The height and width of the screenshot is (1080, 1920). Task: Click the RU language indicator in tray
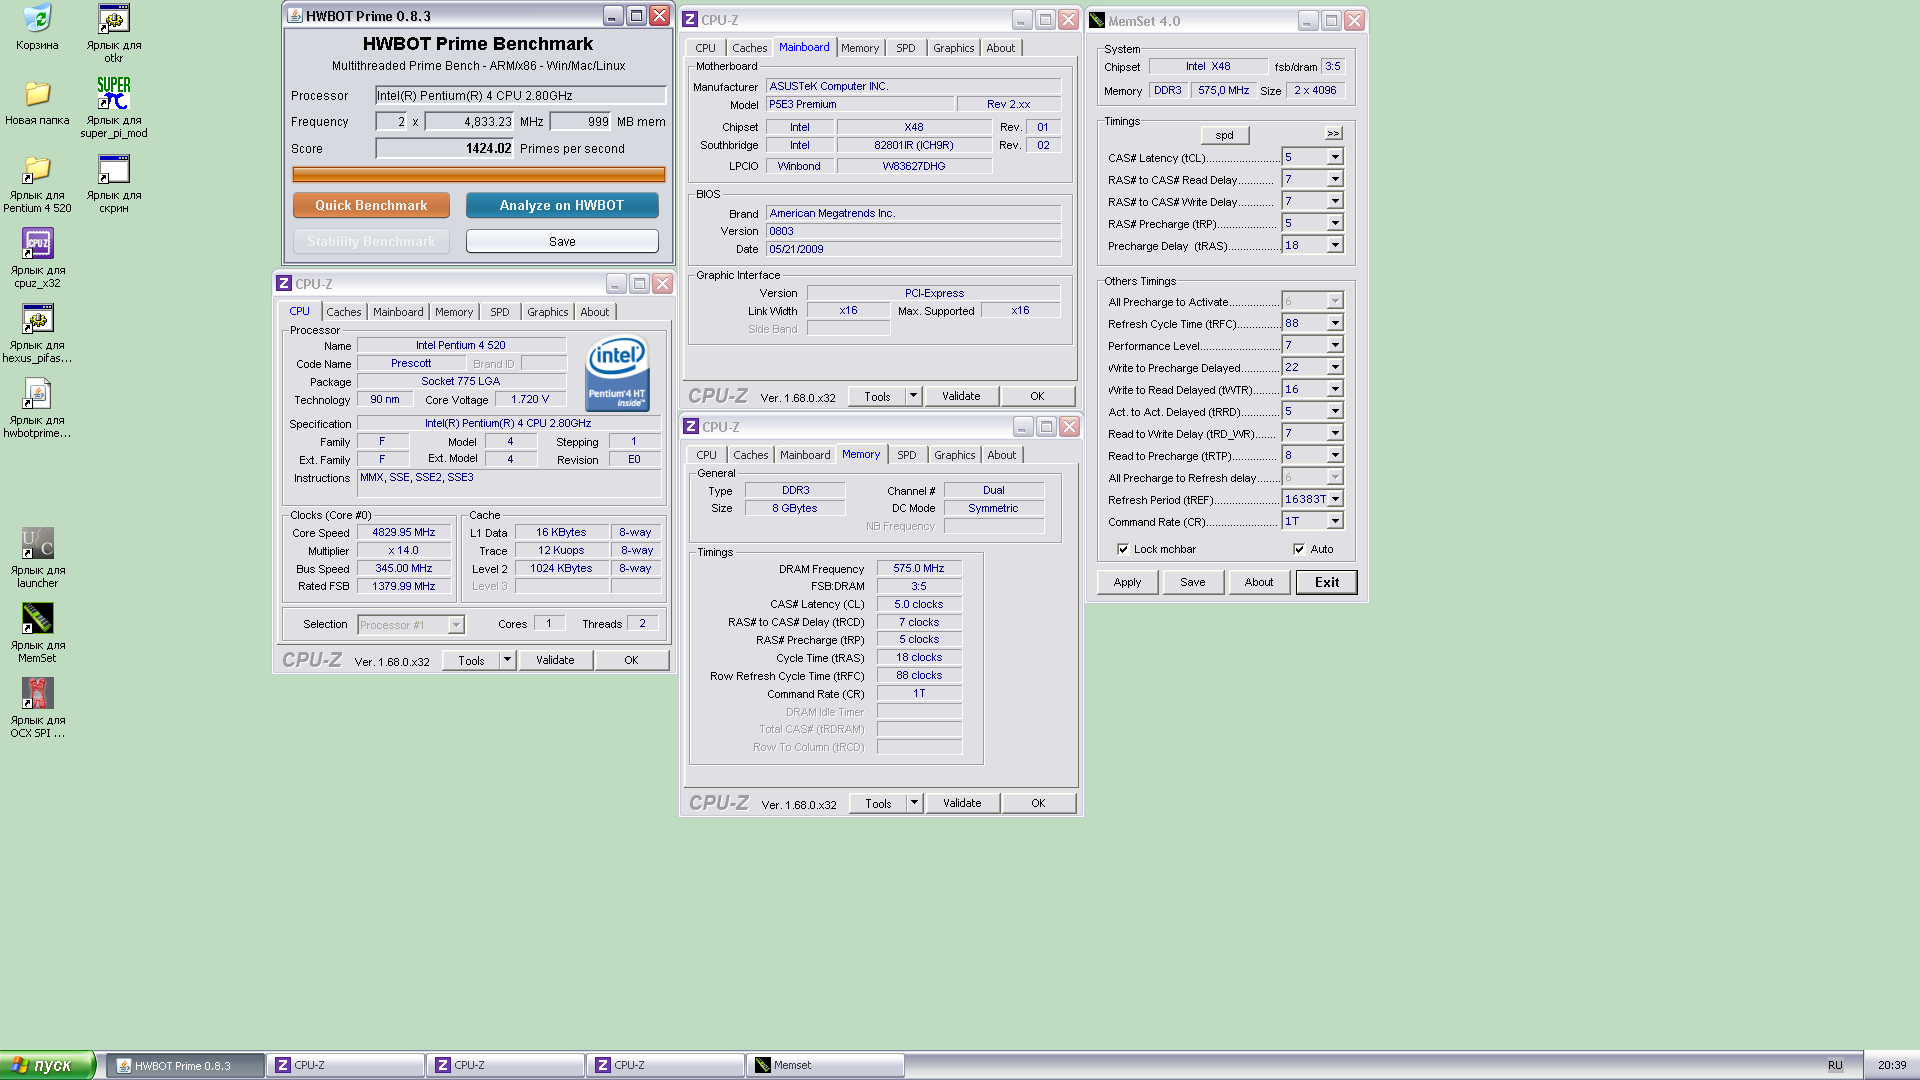1835,1065
